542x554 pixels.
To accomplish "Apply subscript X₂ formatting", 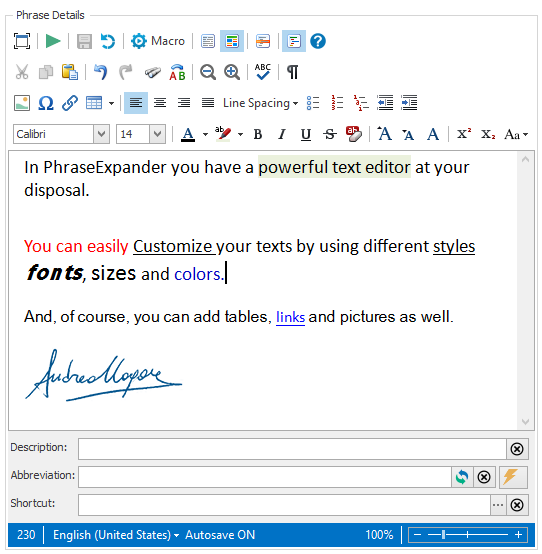I will click(488, 134).
